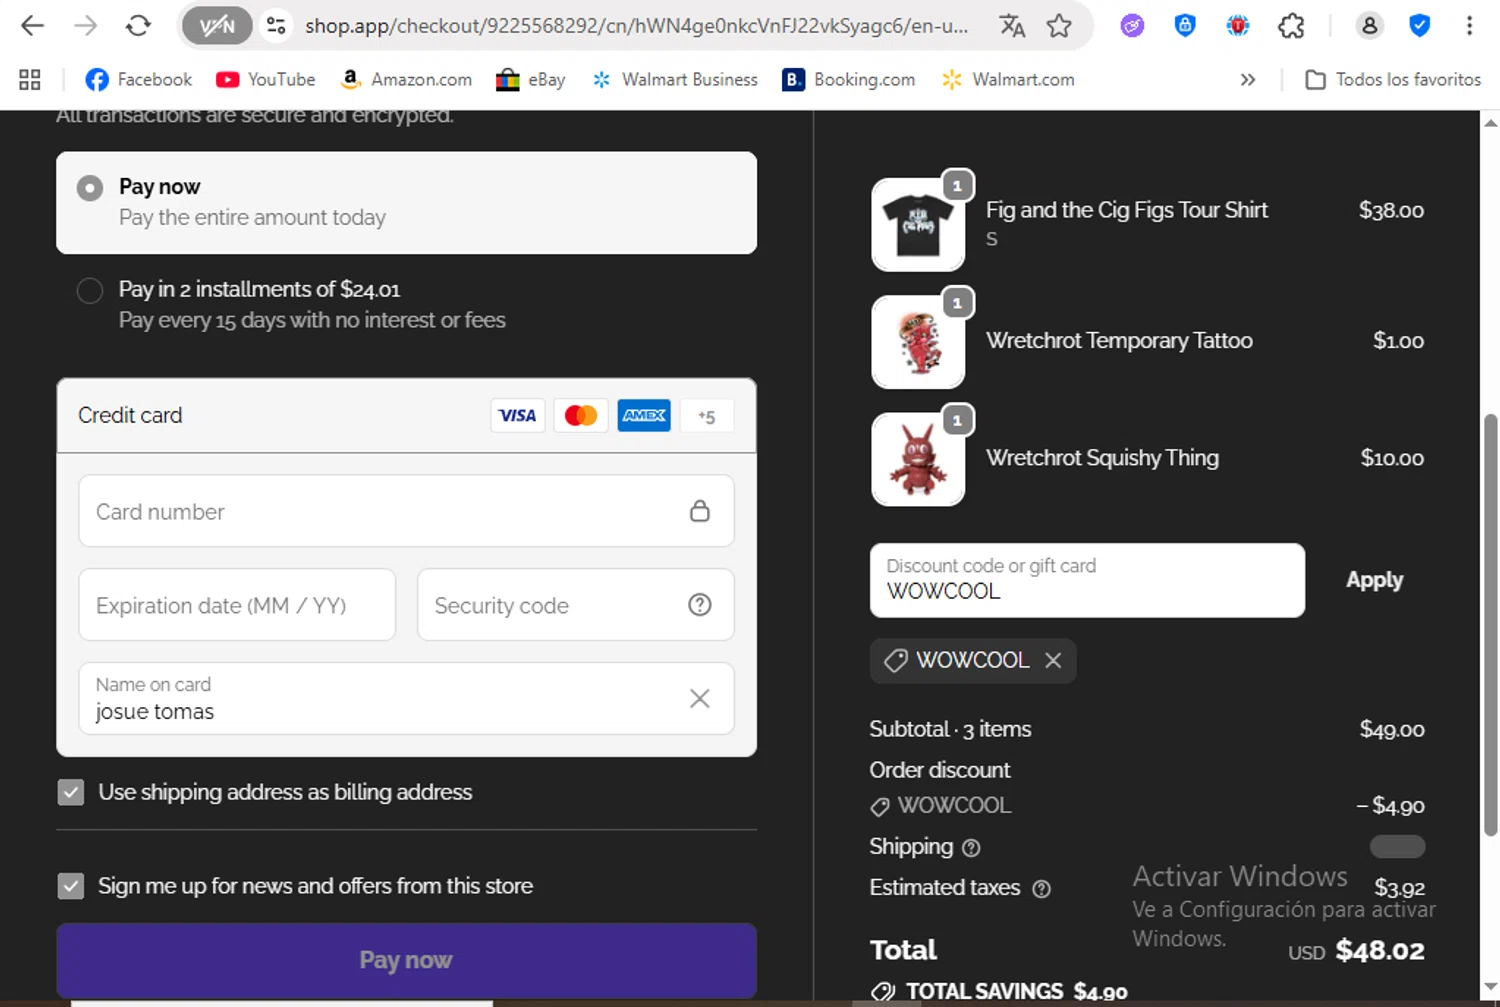The height and width of the screenshot is (1007, 1500).
Task: Clear the name on card field
Action: point(700,699)
